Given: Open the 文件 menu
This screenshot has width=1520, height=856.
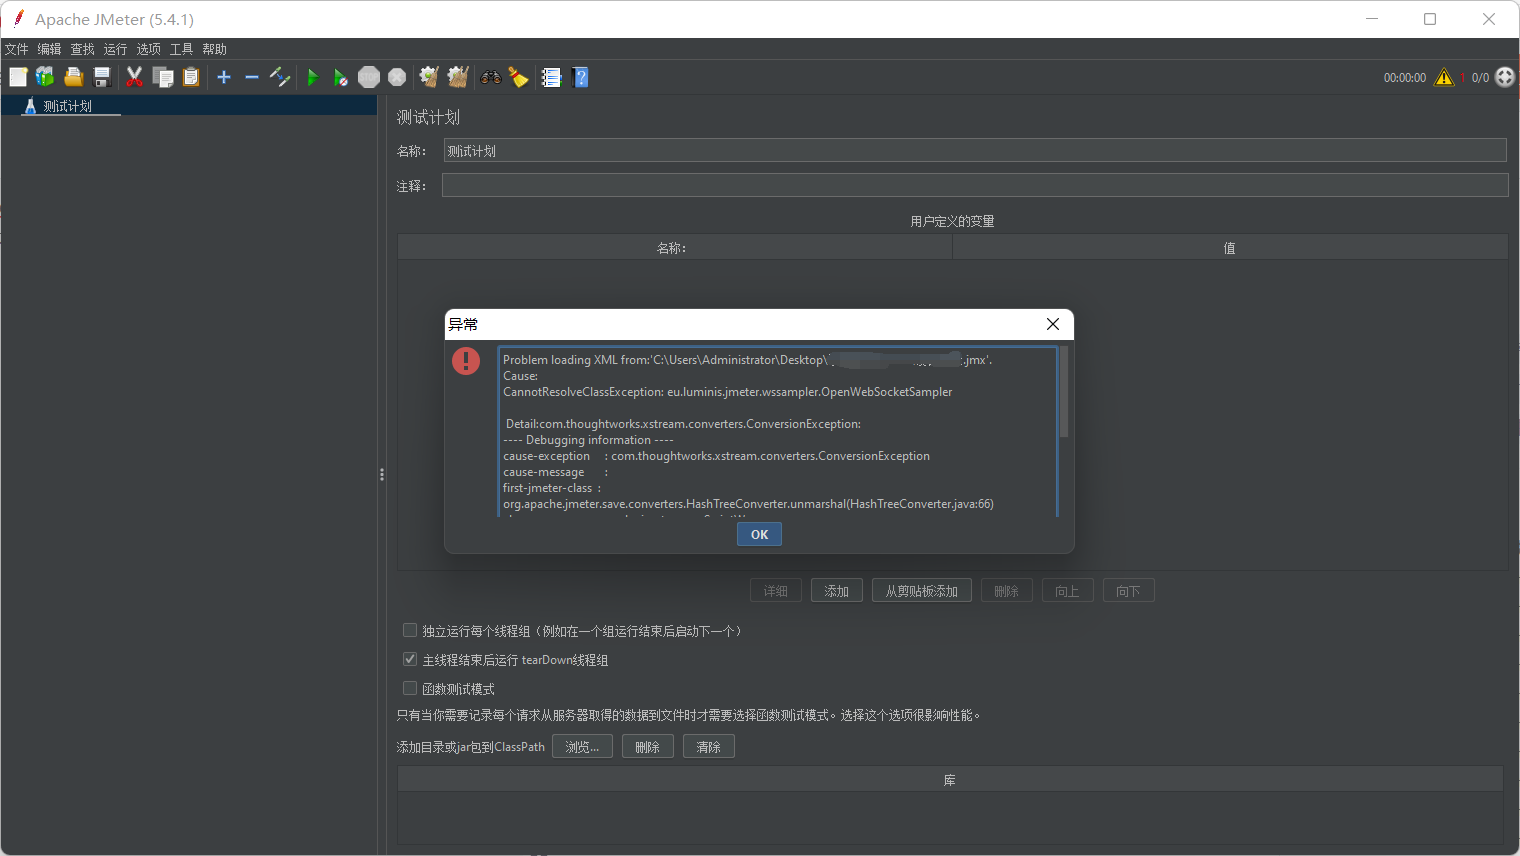Looking at the screenshot, I should (16, 49).
